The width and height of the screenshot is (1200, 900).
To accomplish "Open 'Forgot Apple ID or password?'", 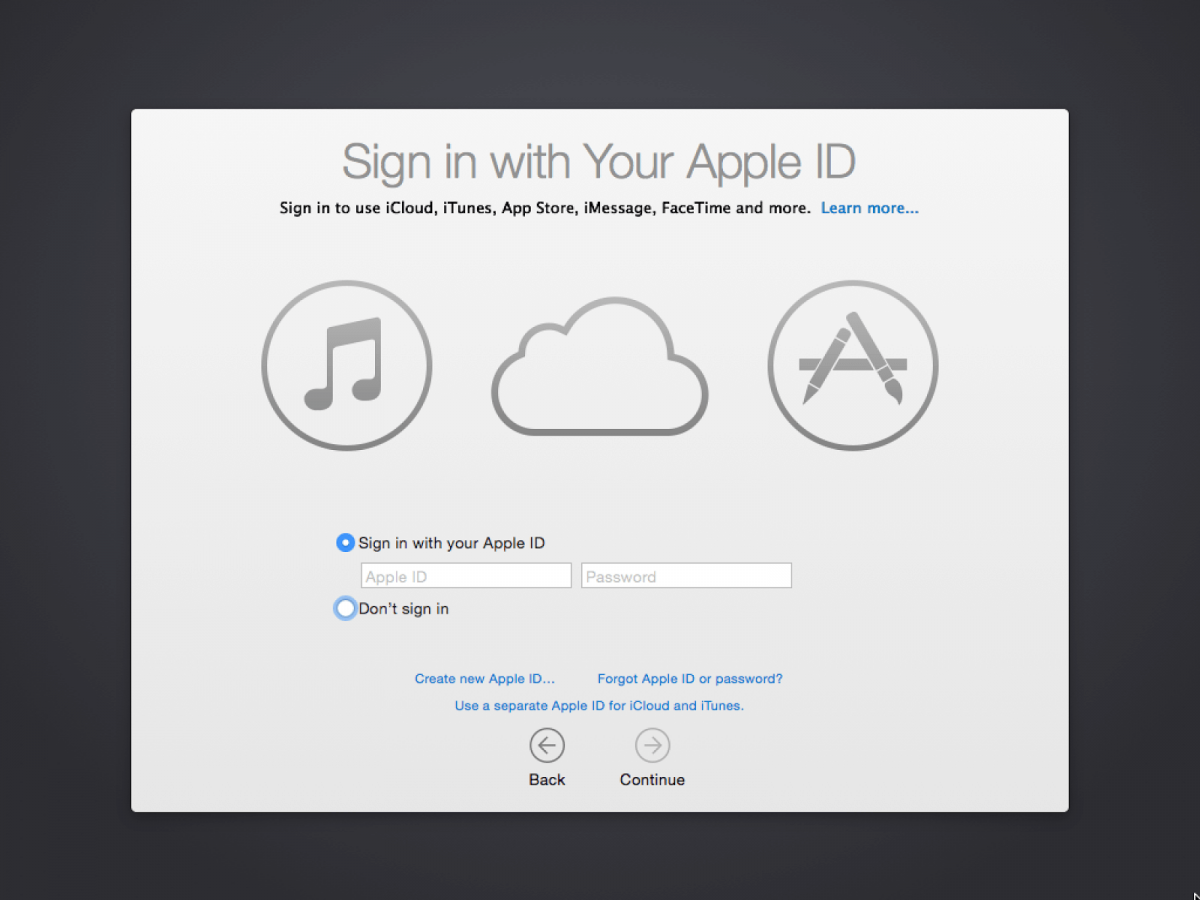I will [690, 678].
